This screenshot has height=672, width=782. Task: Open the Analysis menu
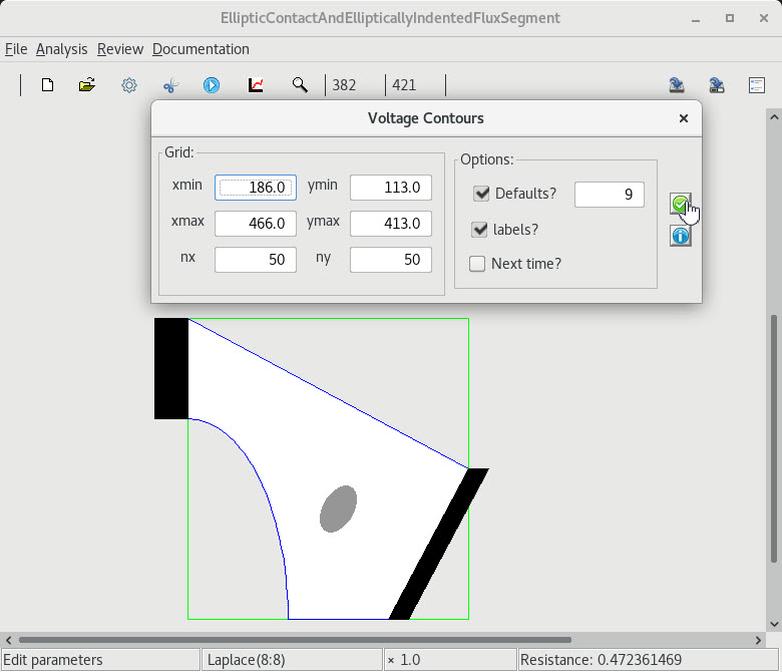click(x=61, y=49)
